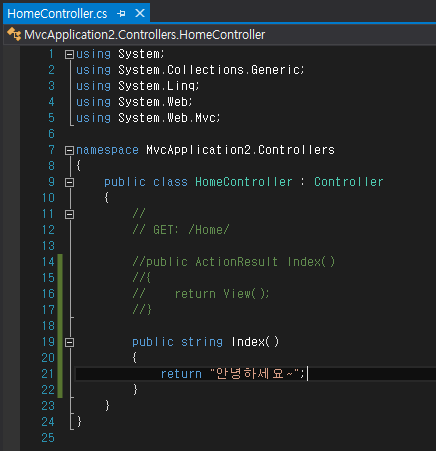The width and height of the screenshot is (436, 451).
Task: Click the 'return' keyword on line 21
Action: tap(181, 374)
